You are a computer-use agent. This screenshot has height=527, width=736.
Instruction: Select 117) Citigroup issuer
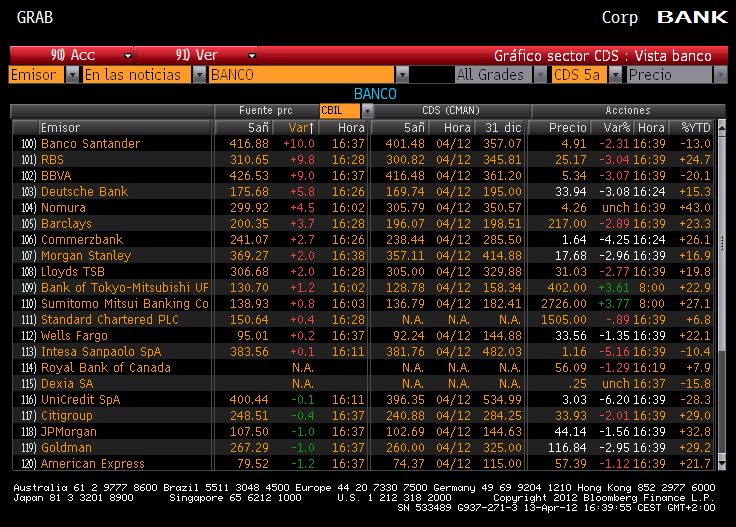click(x=67, y=416)
